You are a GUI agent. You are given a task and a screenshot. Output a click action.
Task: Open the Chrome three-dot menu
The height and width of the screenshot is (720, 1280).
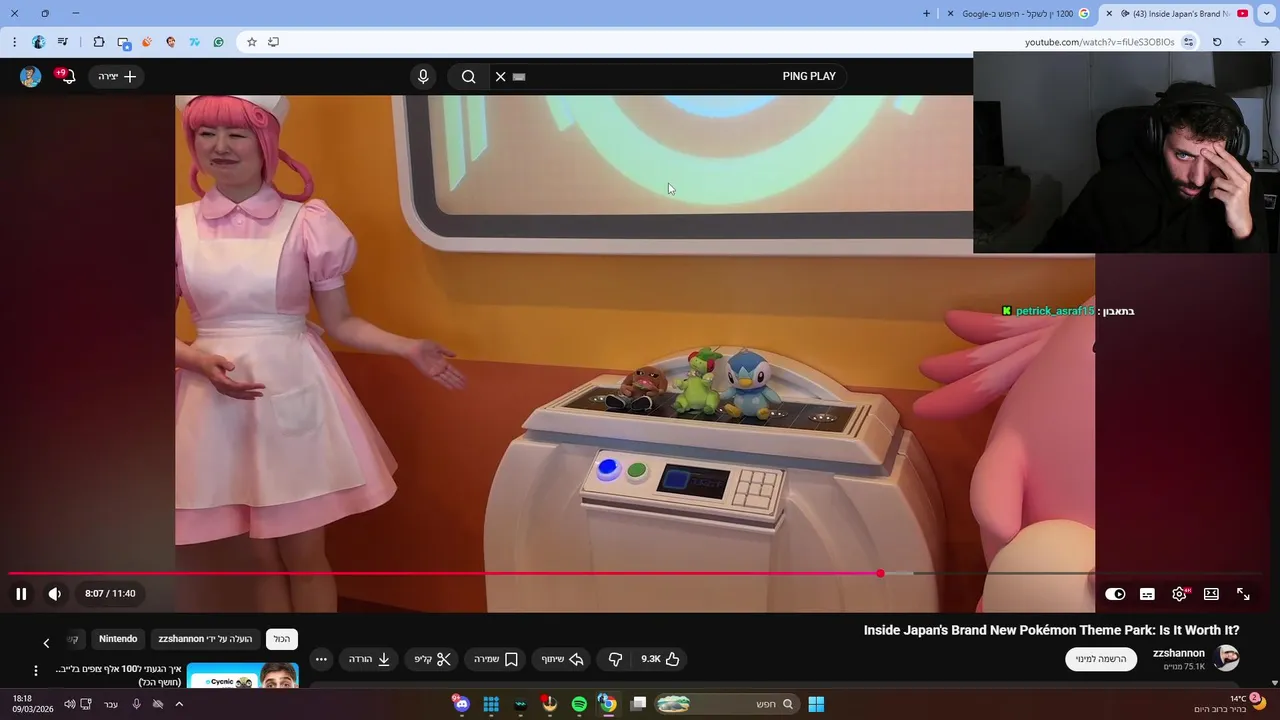tap(14, 42)
